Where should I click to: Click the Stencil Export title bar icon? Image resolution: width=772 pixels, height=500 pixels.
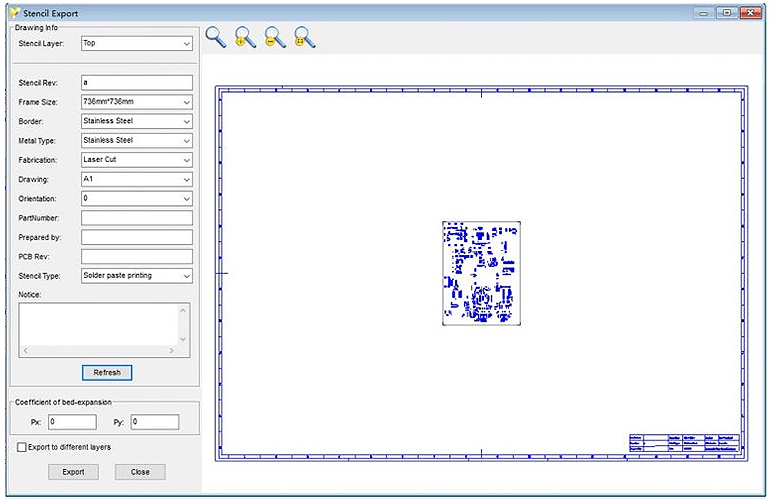(x=13, y=13)
